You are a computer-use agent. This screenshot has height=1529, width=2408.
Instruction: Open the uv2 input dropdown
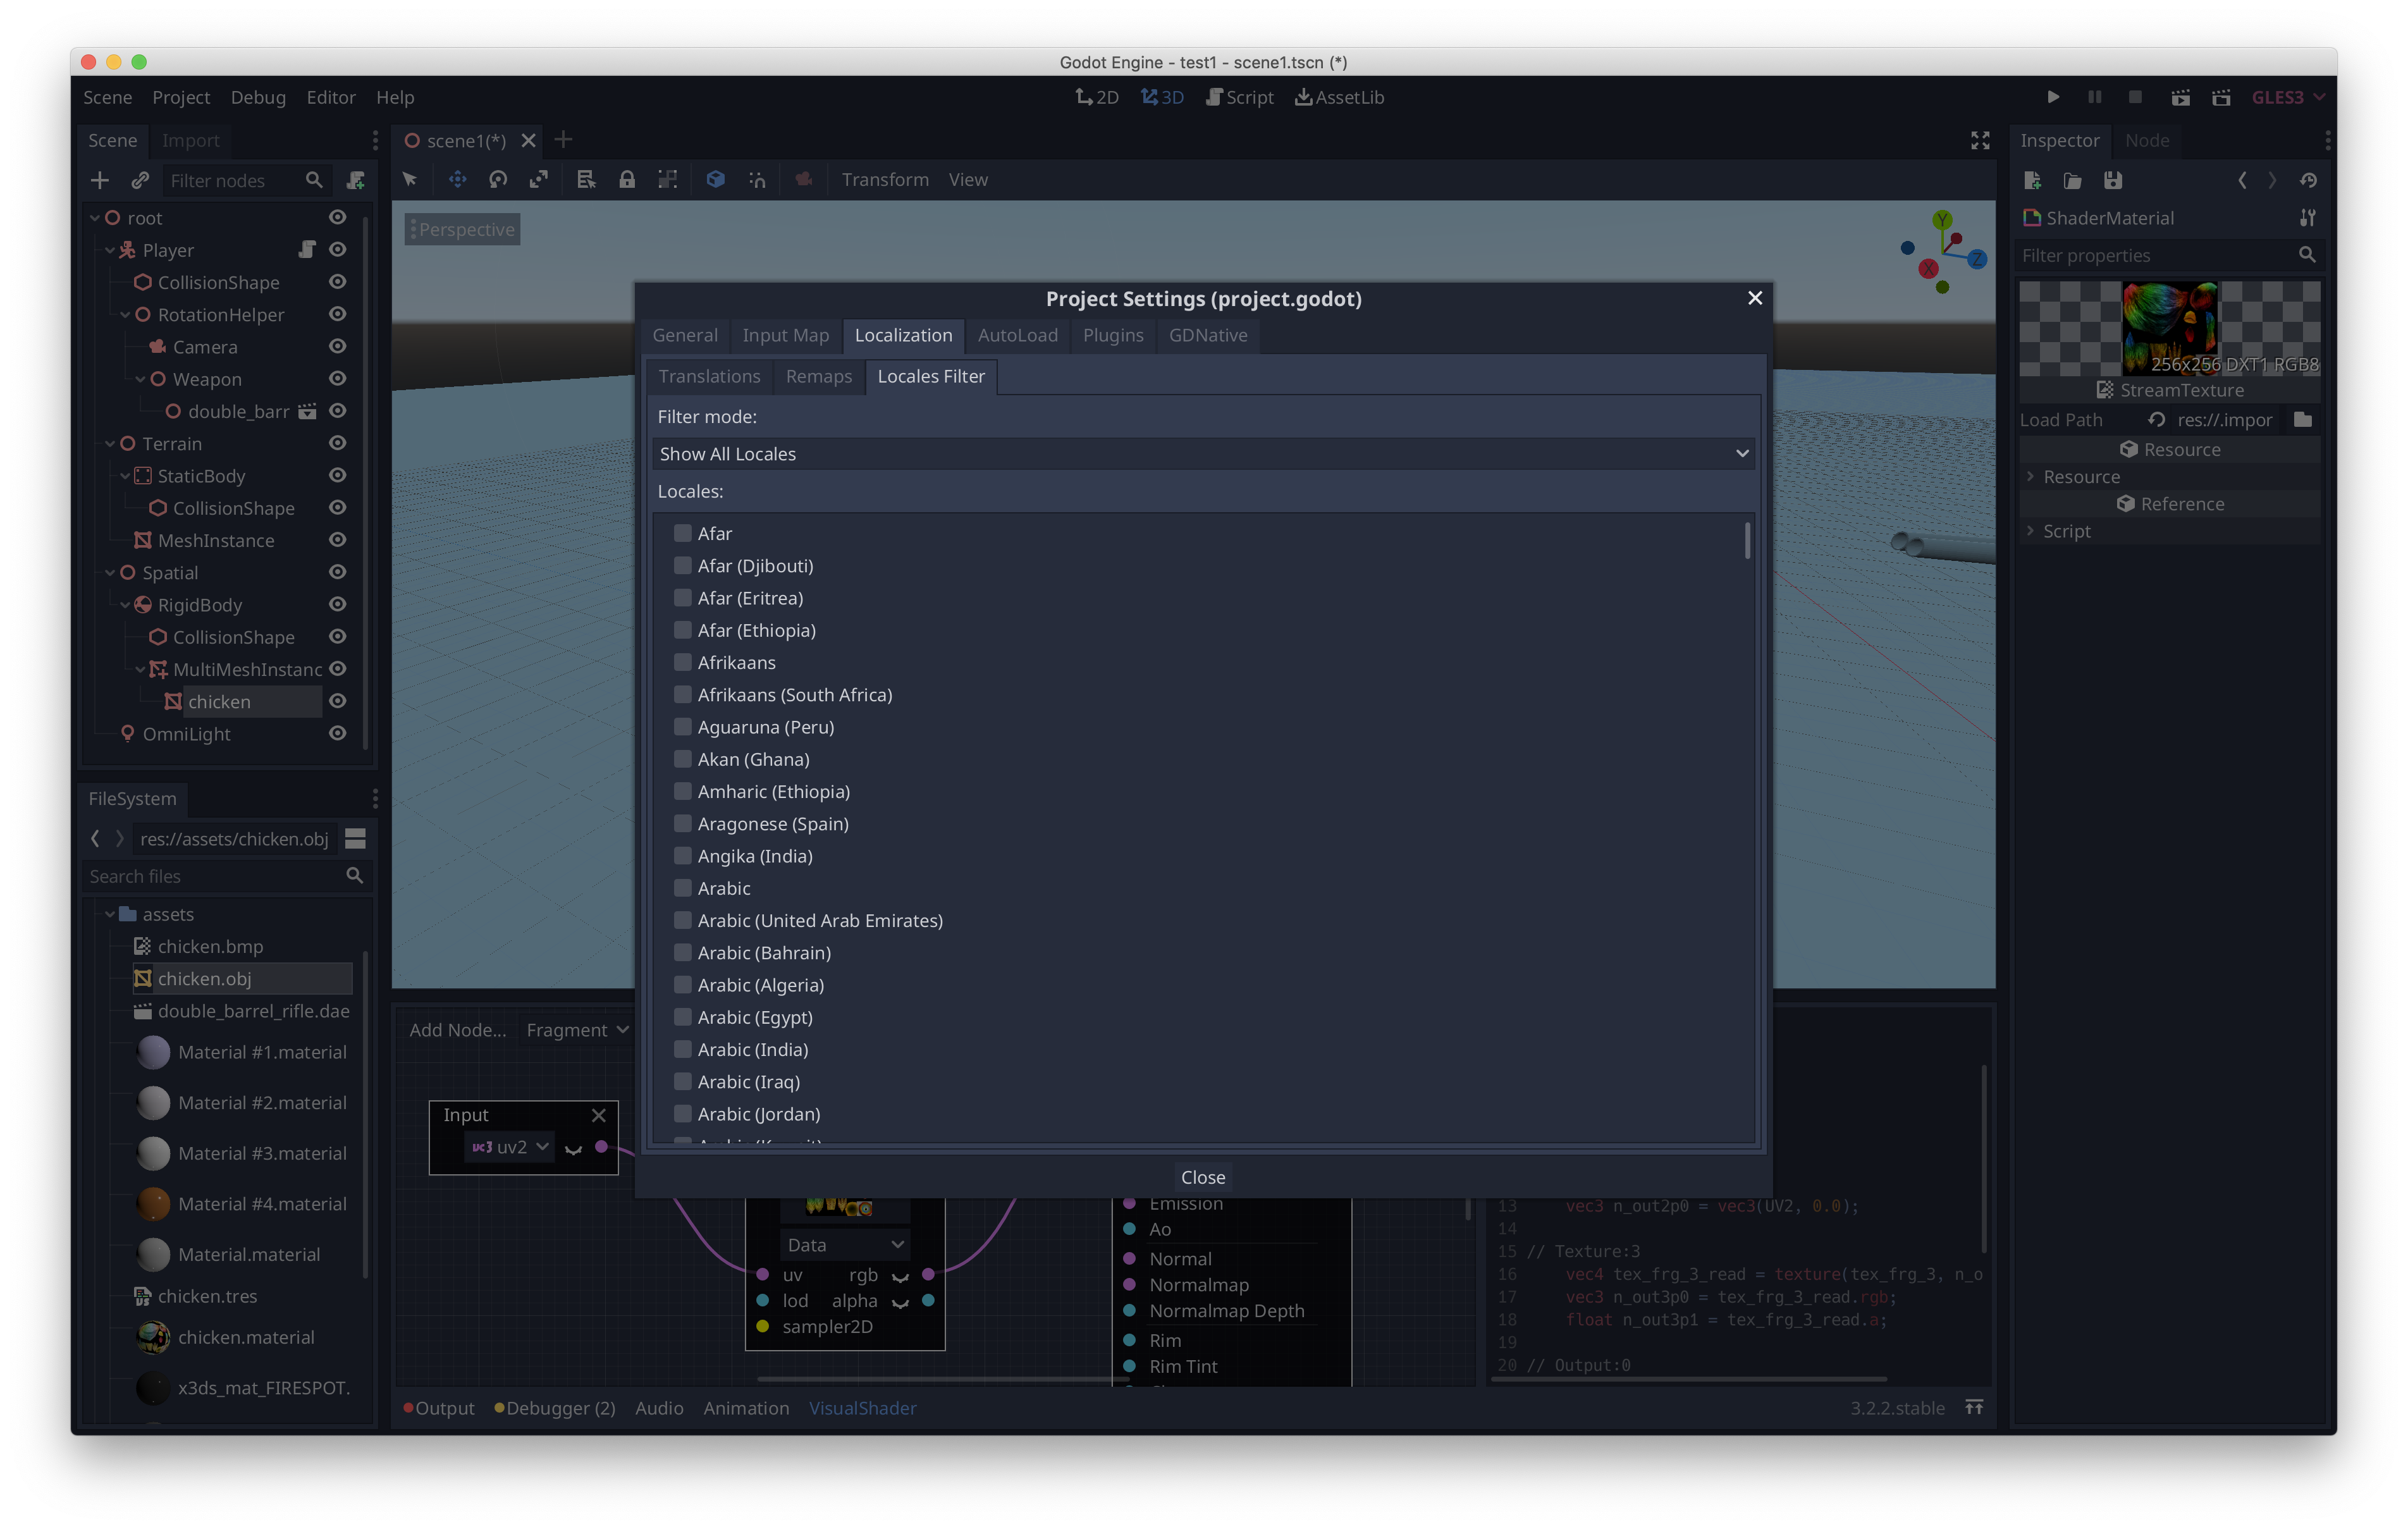pos(510,1147)
